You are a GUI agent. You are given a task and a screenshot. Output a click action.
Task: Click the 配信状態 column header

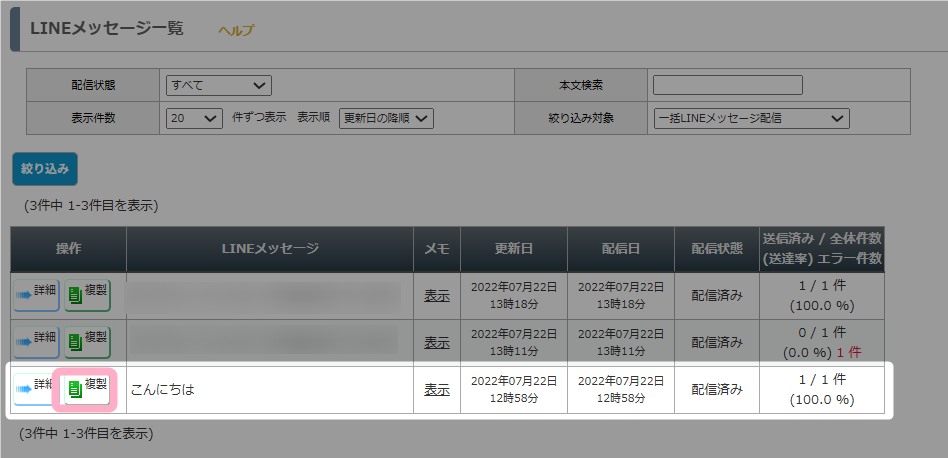coord(717,249)
